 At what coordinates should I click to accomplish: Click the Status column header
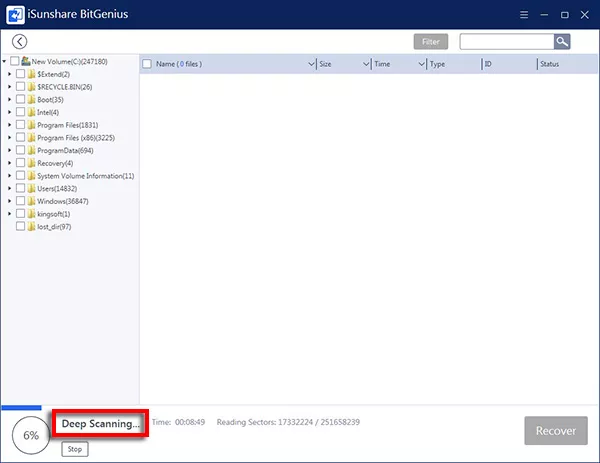point(549,64)
